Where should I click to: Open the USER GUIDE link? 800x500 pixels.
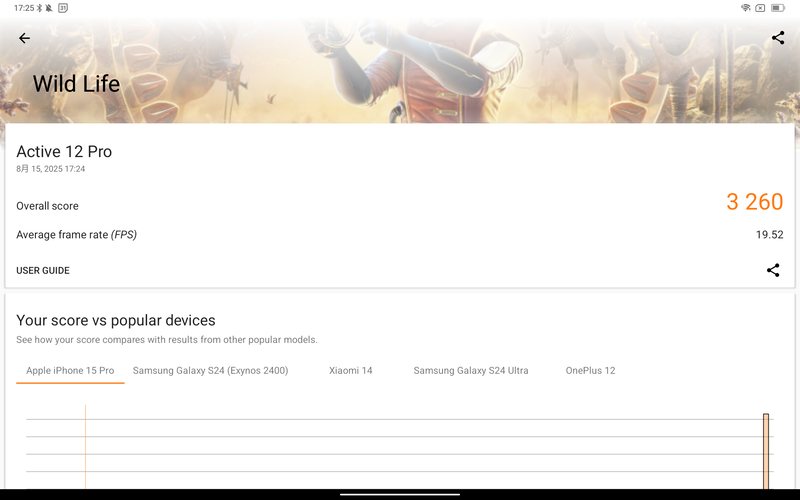click(43, 270)
